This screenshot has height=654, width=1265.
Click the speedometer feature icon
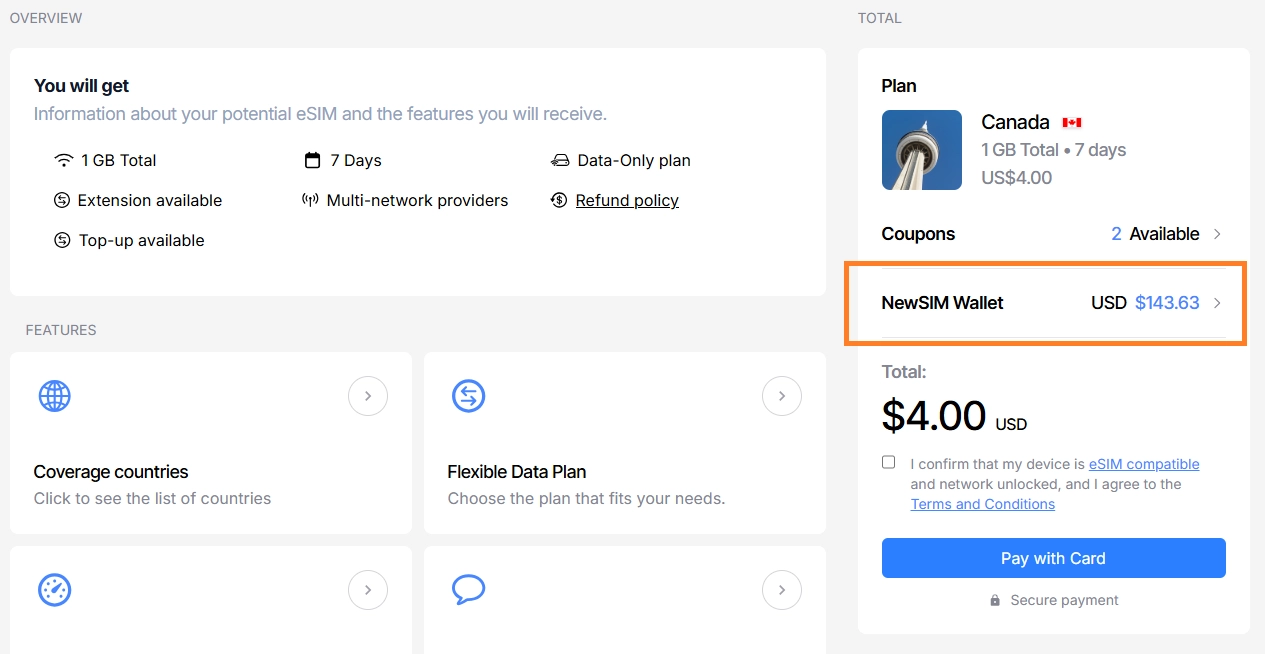54,590
